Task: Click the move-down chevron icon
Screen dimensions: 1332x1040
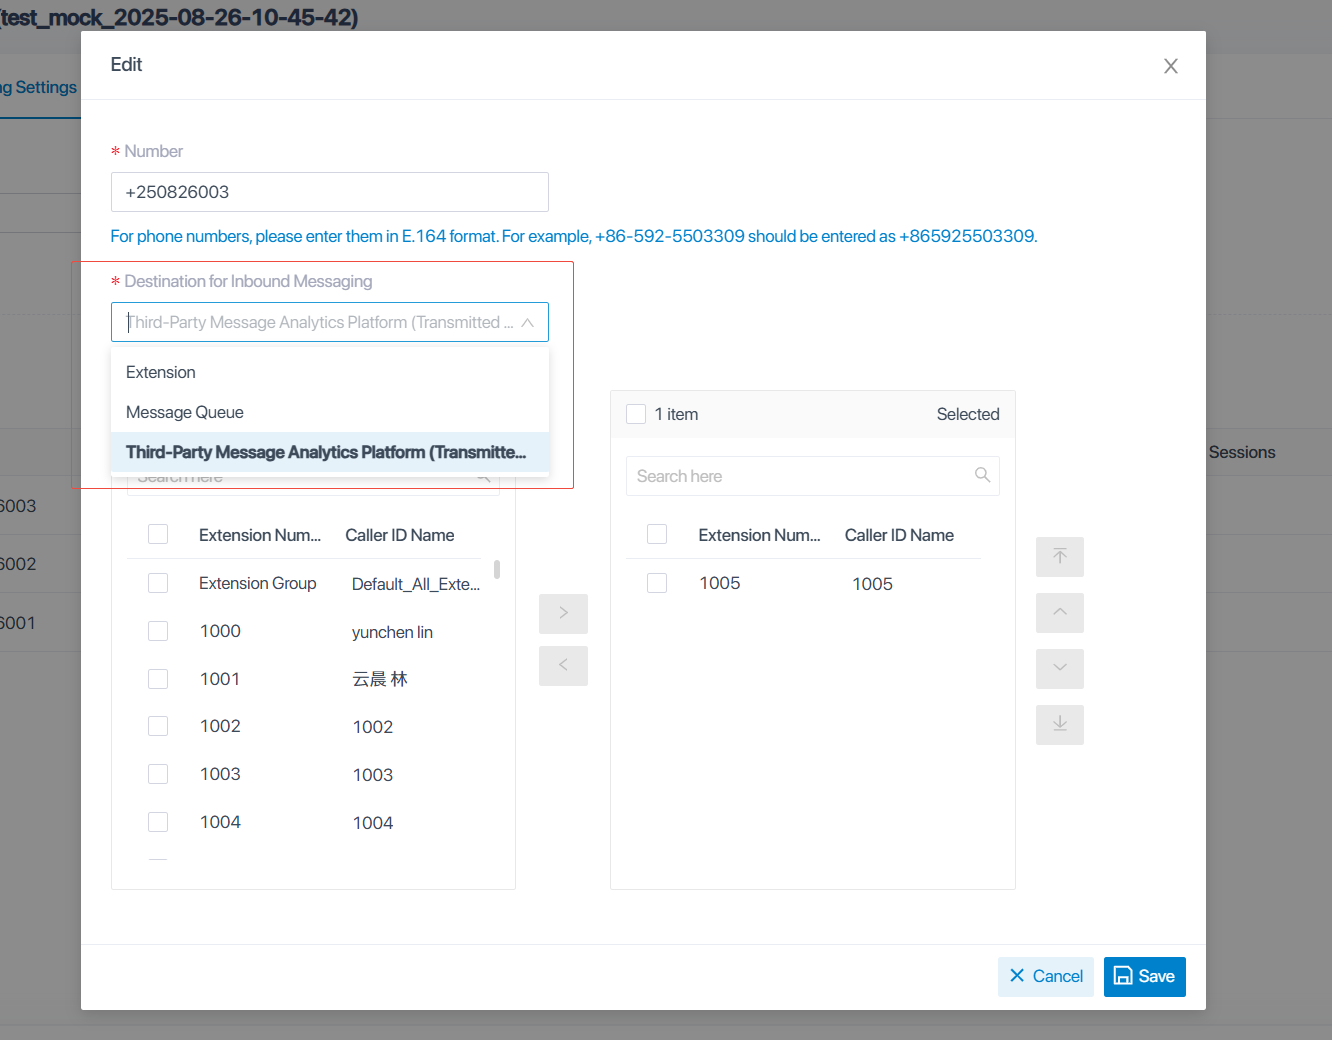Action: (1060, 668)
